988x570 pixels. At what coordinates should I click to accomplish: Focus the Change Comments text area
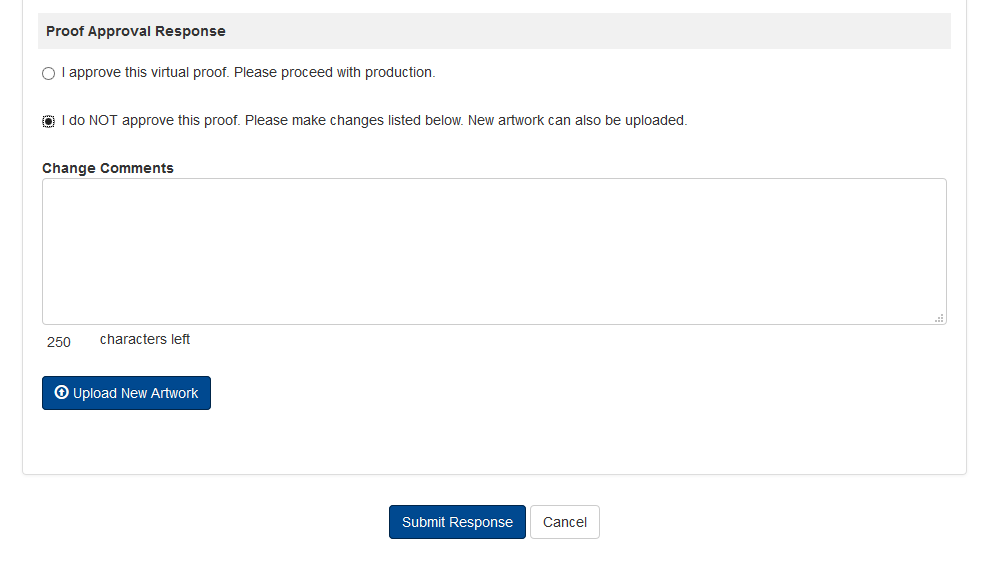coord(494,251)
